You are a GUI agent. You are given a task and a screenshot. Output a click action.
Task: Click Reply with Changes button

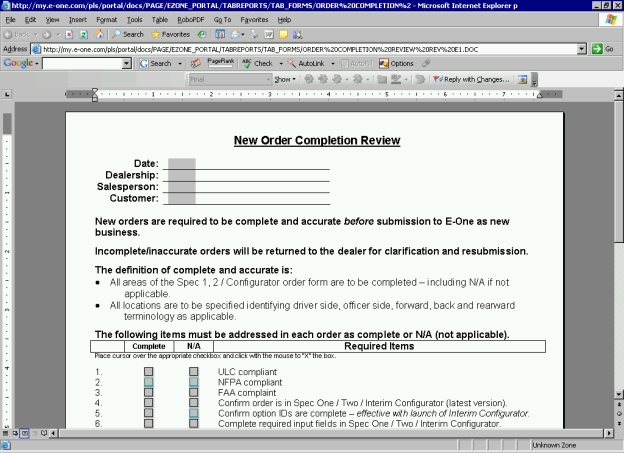471,80
